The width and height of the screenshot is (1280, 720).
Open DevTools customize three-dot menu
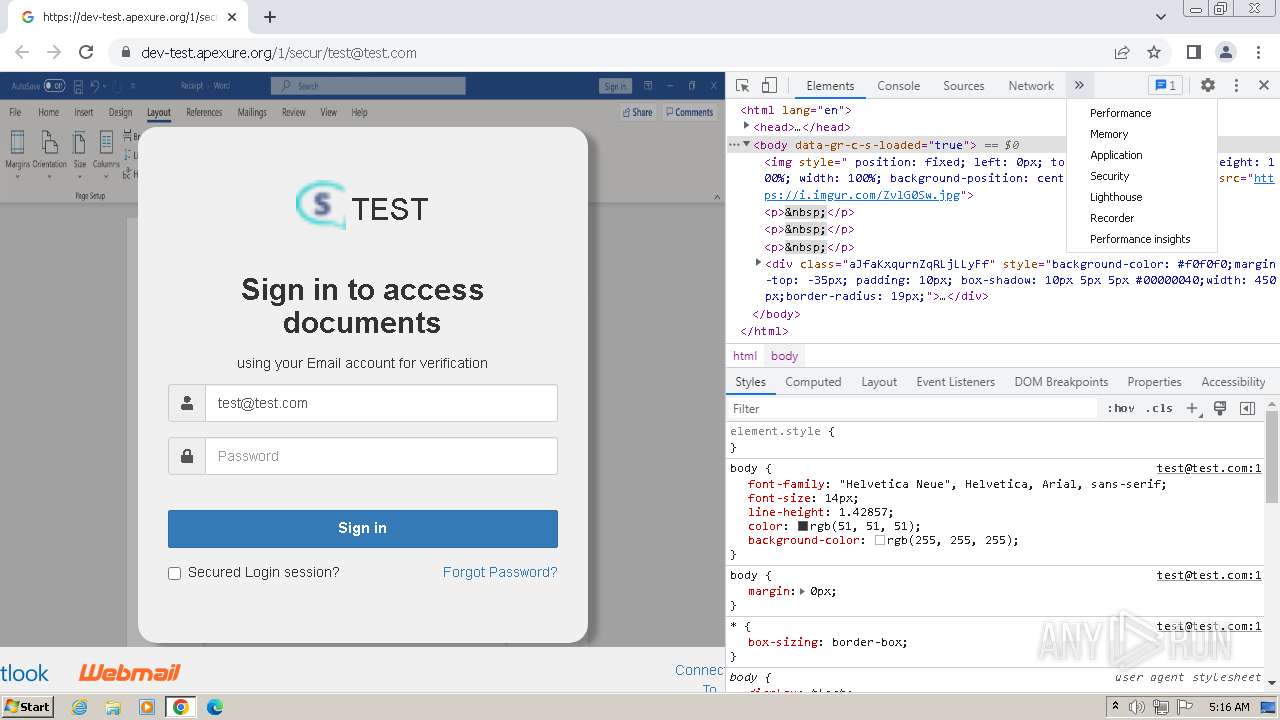pyautogui.click(x=1236, y=86)
